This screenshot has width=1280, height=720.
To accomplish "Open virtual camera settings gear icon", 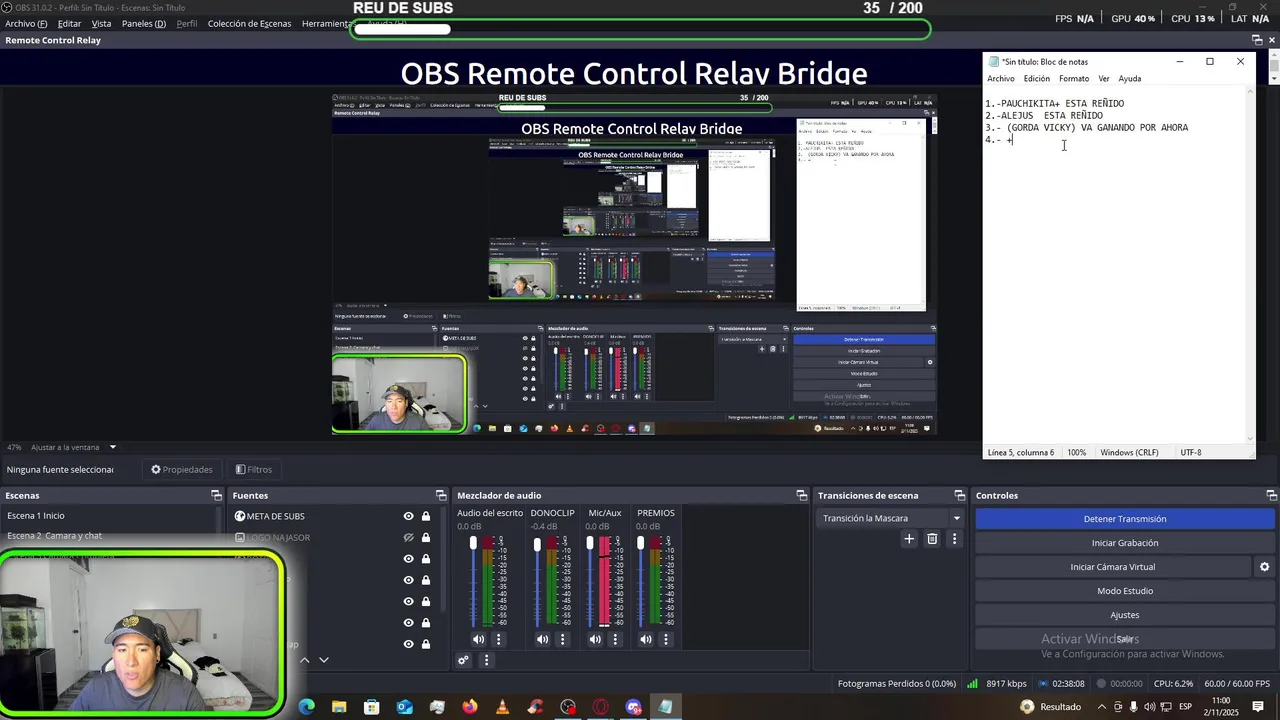I will tap(1264, 567).
